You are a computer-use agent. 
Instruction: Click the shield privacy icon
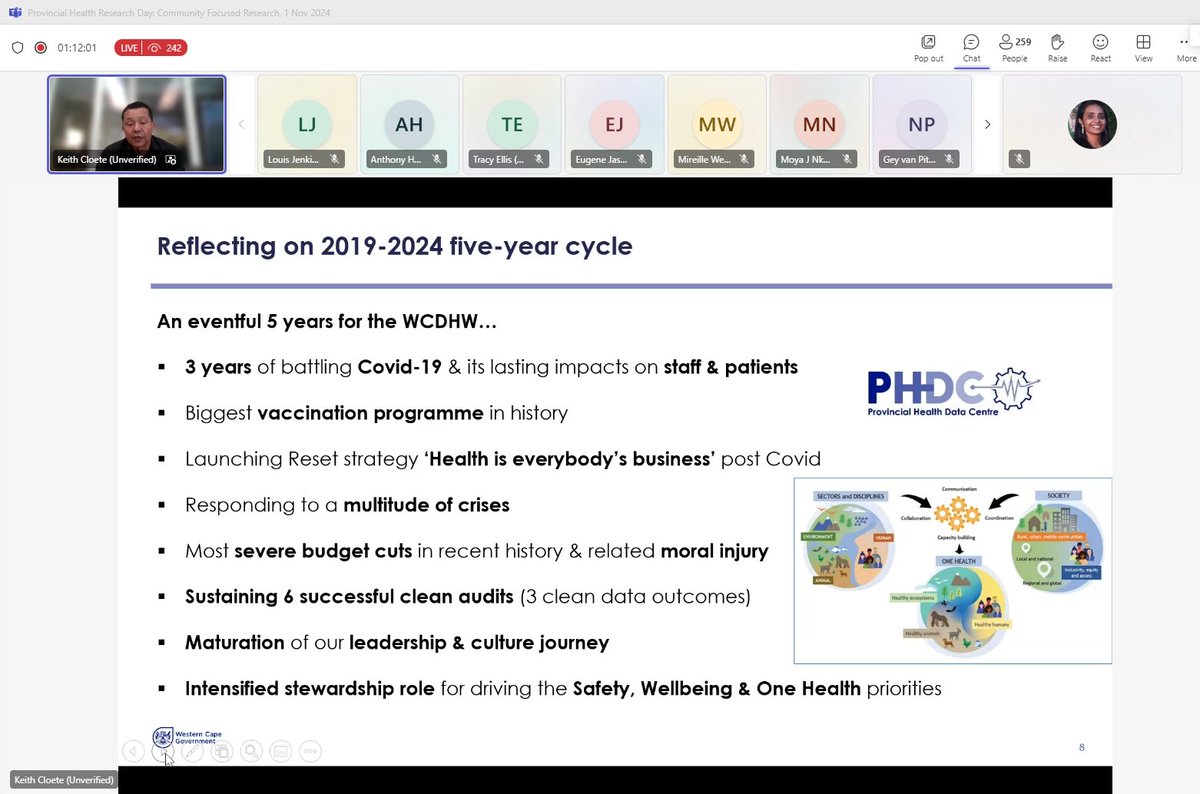(17, 47)
